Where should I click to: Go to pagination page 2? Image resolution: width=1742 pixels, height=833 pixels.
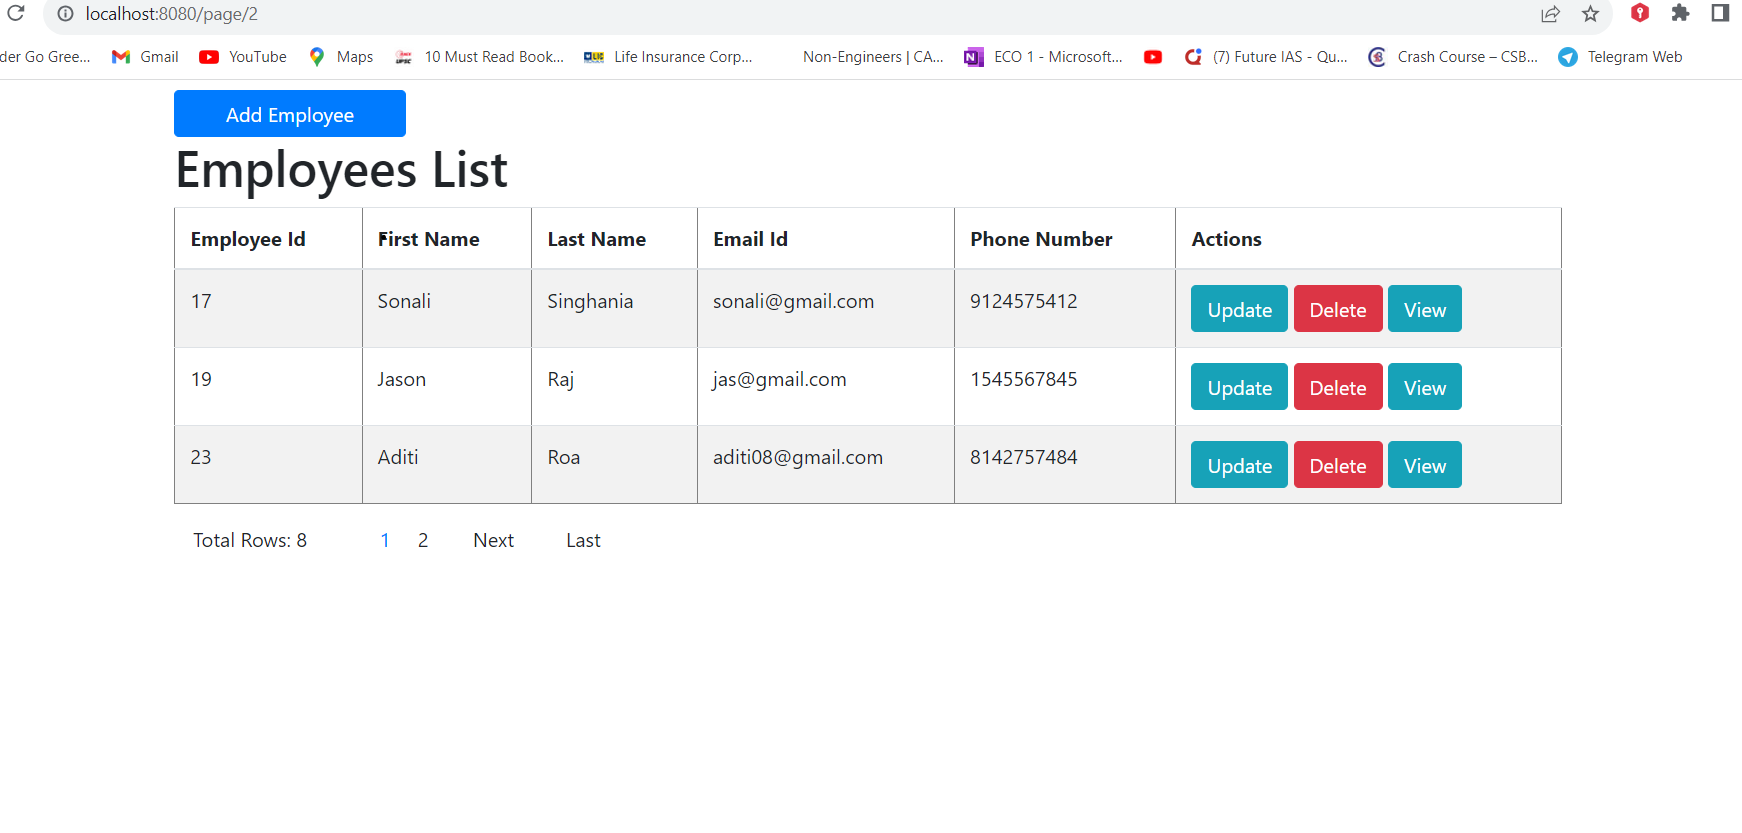coord(423,540)
